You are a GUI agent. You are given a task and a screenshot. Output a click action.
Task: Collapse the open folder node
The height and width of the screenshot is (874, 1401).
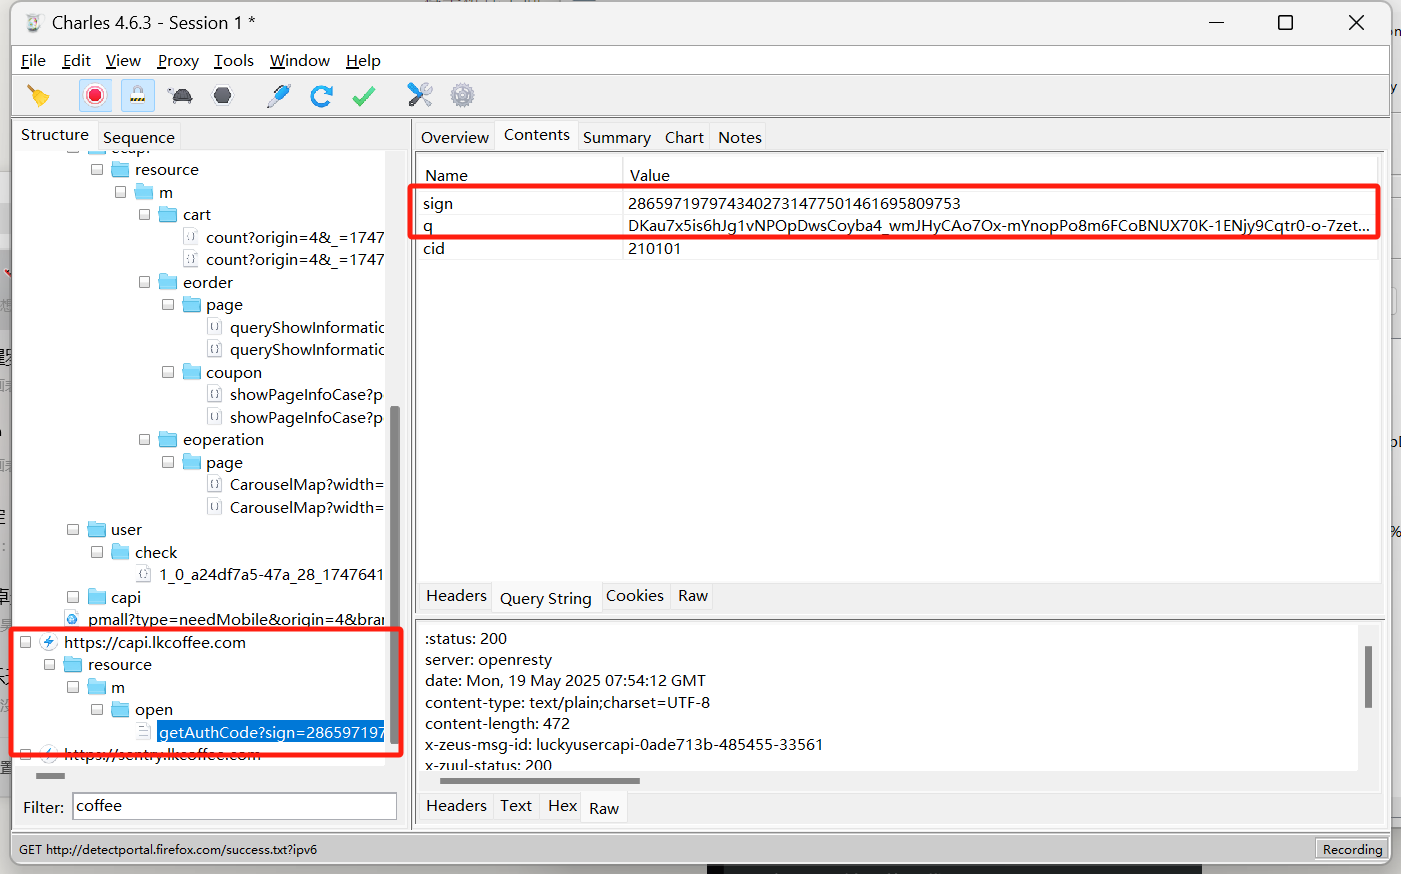[x=97, y=710]
